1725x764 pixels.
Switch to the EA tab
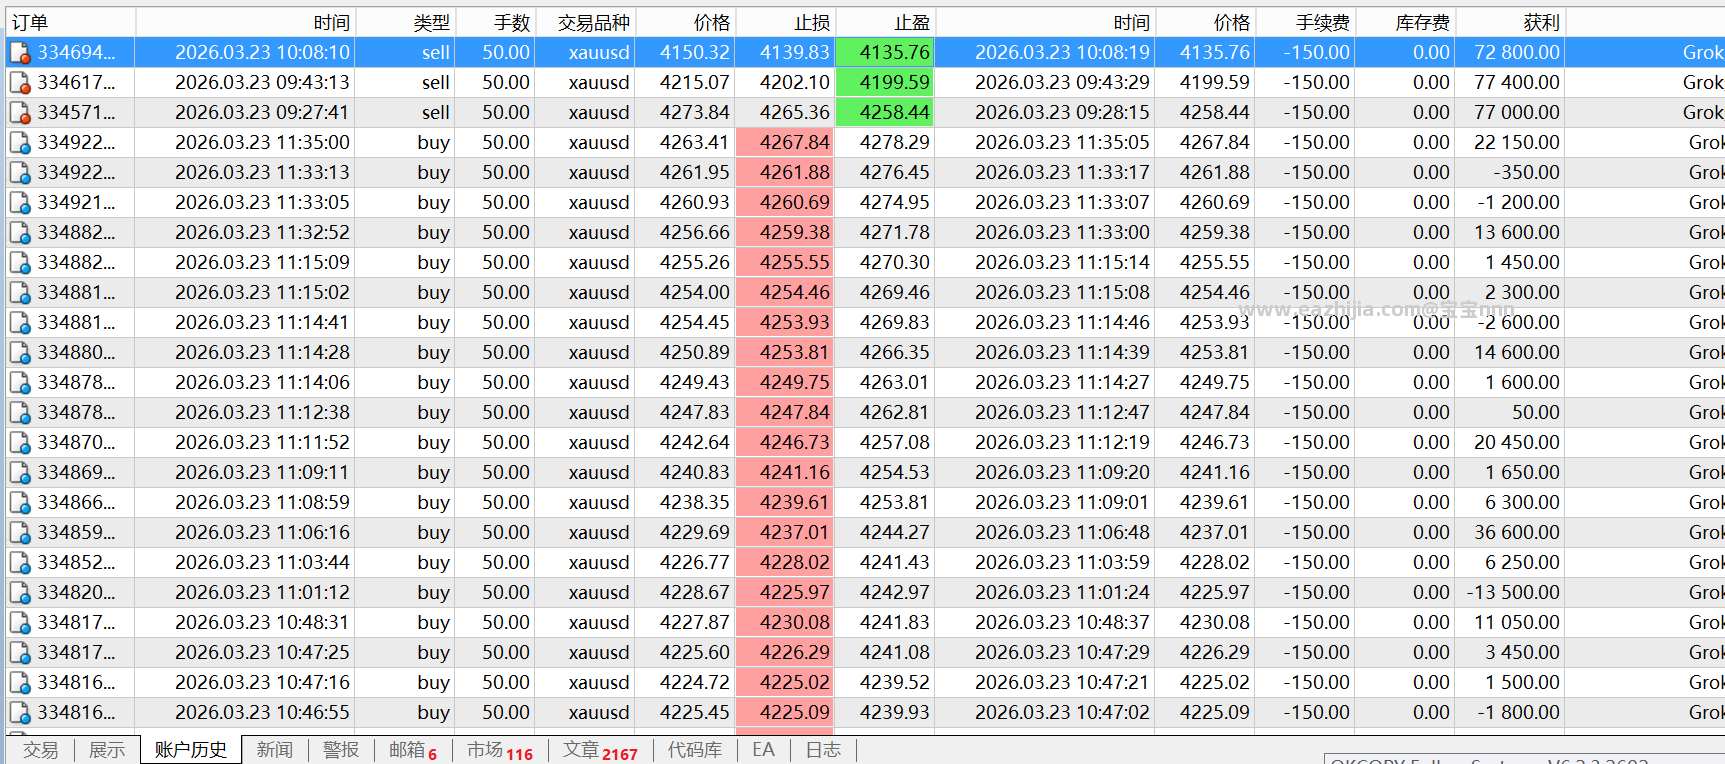click(x=764, y=750)
